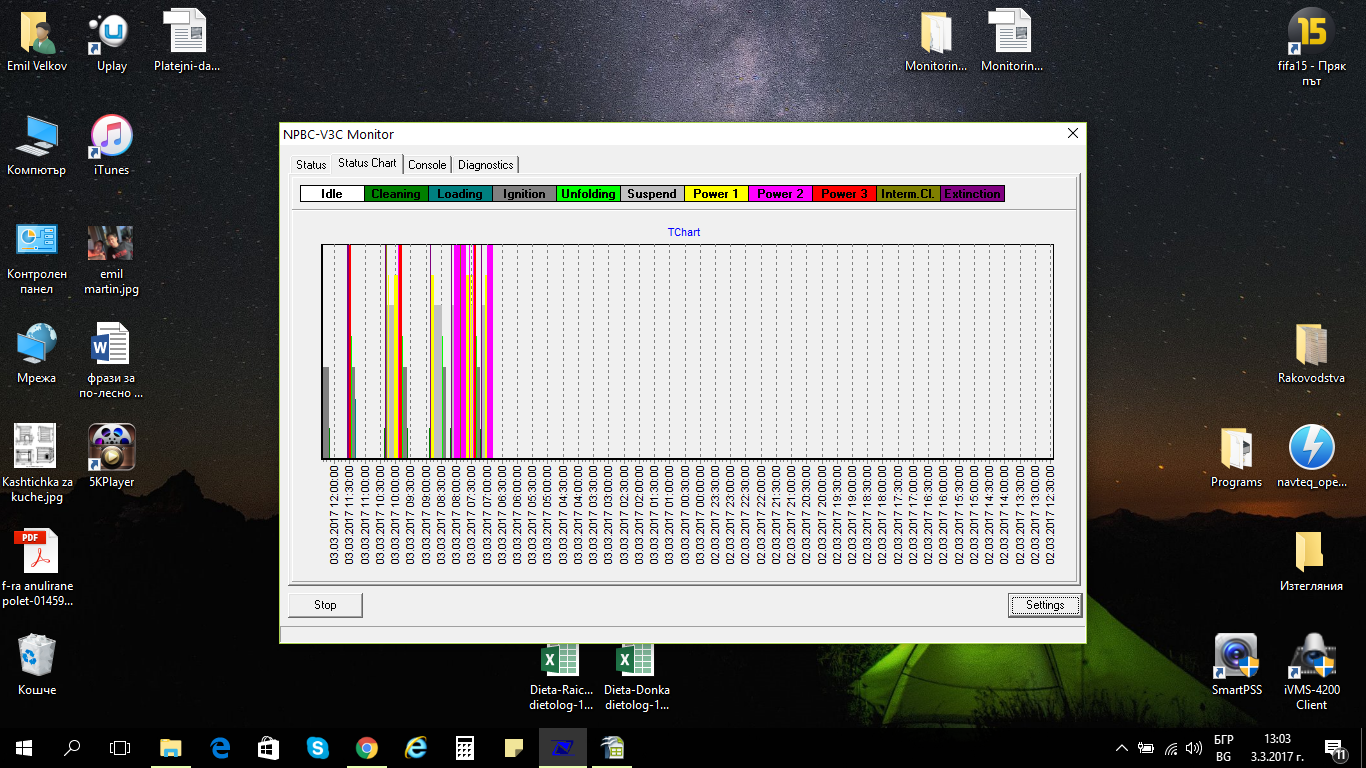Viewport: 1366px width, 768px height.
Task: Select the magenta Power 2 legend swatch
Action: (x=780, y=194)
